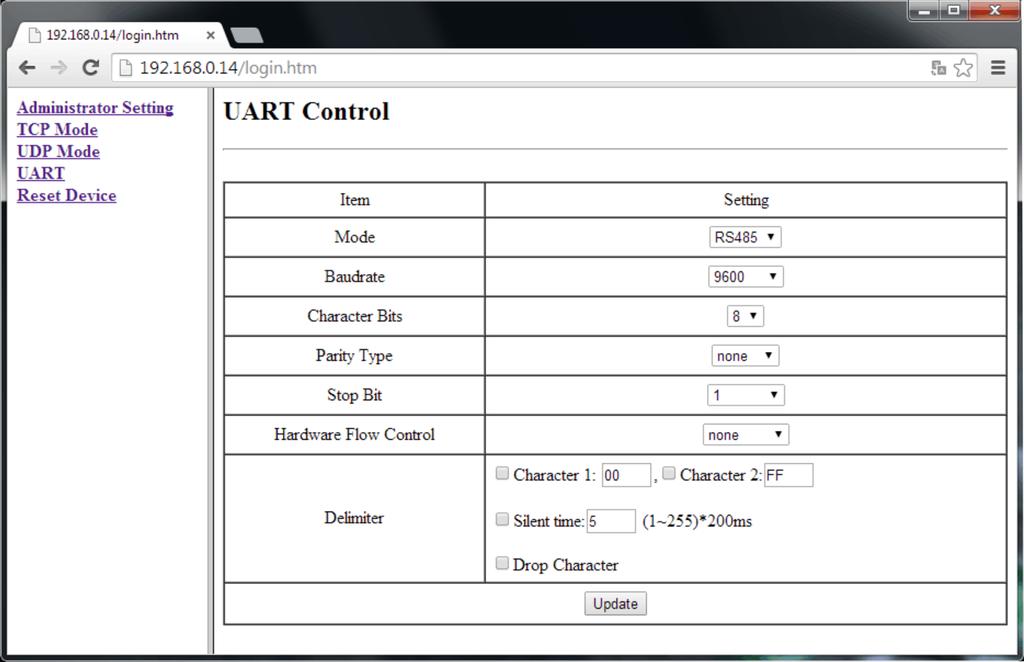Click the Character 2 field containing FF
This screenshot has height=662, width=1024.
click(x=788, y=475)
